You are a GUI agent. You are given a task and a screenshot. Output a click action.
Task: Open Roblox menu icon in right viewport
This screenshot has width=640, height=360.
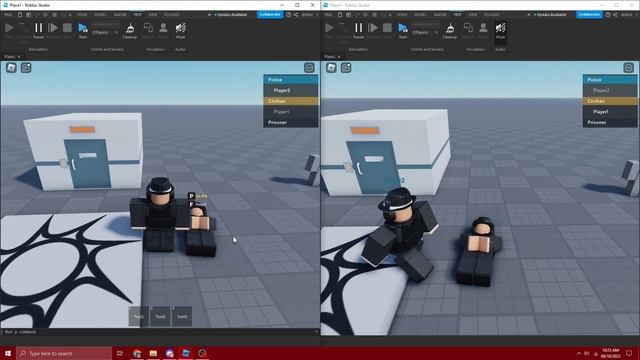[331, 68]
